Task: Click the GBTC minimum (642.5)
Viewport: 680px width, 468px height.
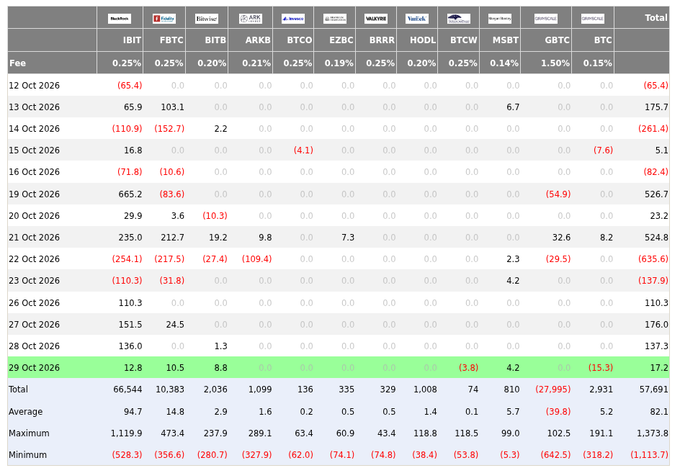Action: click(555, 455)
